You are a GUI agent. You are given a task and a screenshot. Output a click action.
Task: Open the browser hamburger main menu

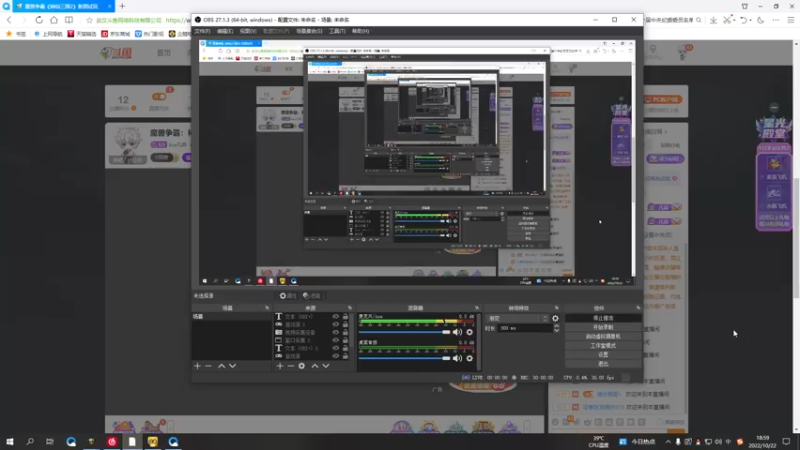(x=791, y=20)
